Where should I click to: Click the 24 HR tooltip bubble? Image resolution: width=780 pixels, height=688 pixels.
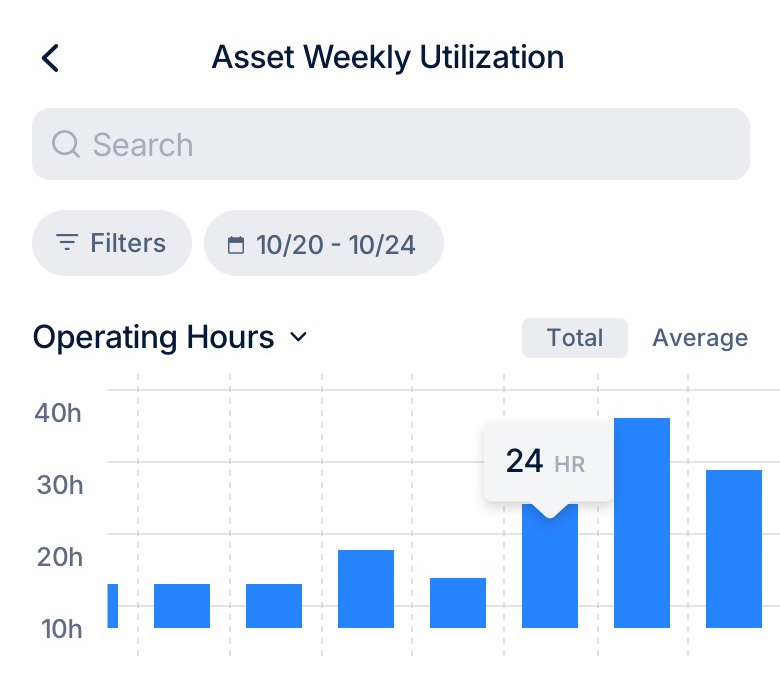(547, 462)
